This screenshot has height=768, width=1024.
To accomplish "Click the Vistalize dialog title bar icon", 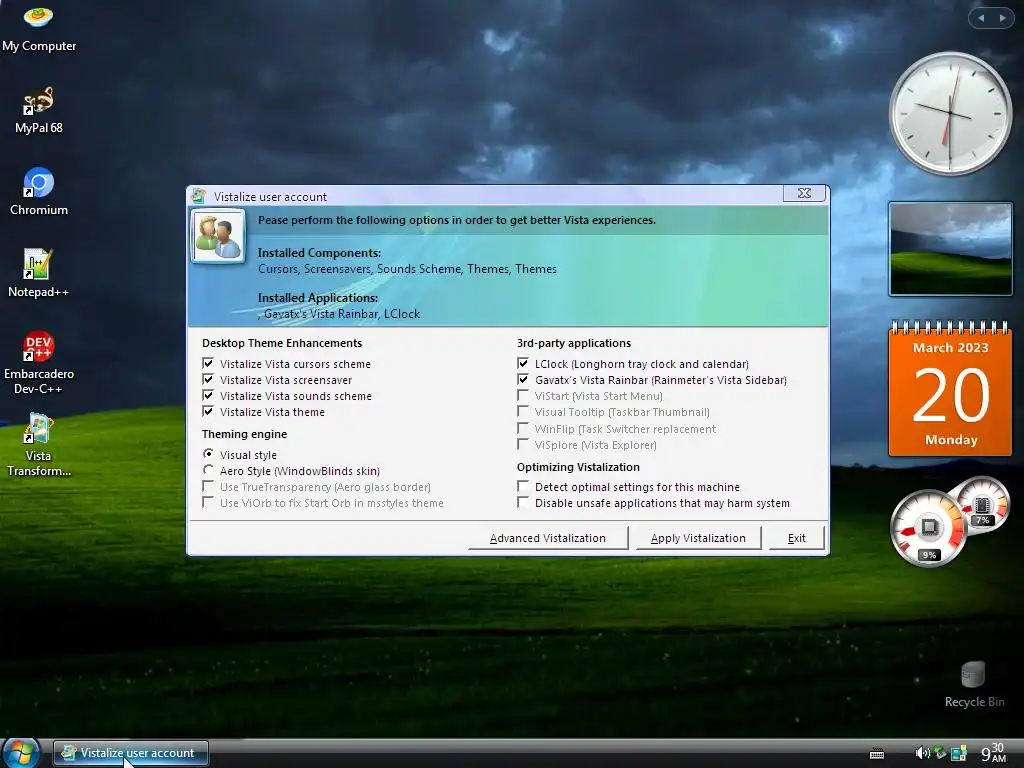I will 199,196.
